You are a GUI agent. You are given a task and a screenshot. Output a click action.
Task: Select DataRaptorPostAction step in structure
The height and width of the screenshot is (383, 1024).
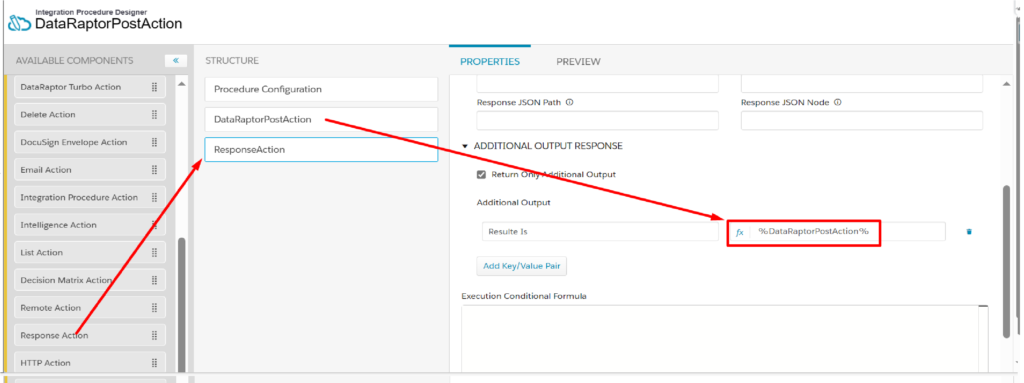click(x=321, y=120)
